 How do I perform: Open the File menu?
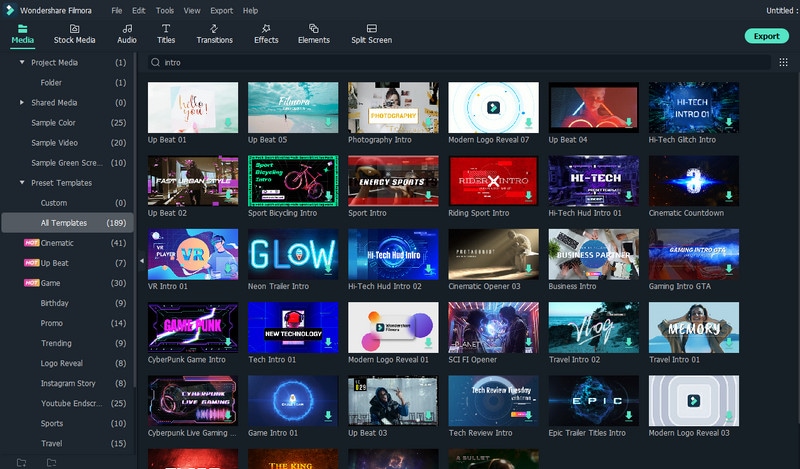pyautogui.click(x=117, y=10)
